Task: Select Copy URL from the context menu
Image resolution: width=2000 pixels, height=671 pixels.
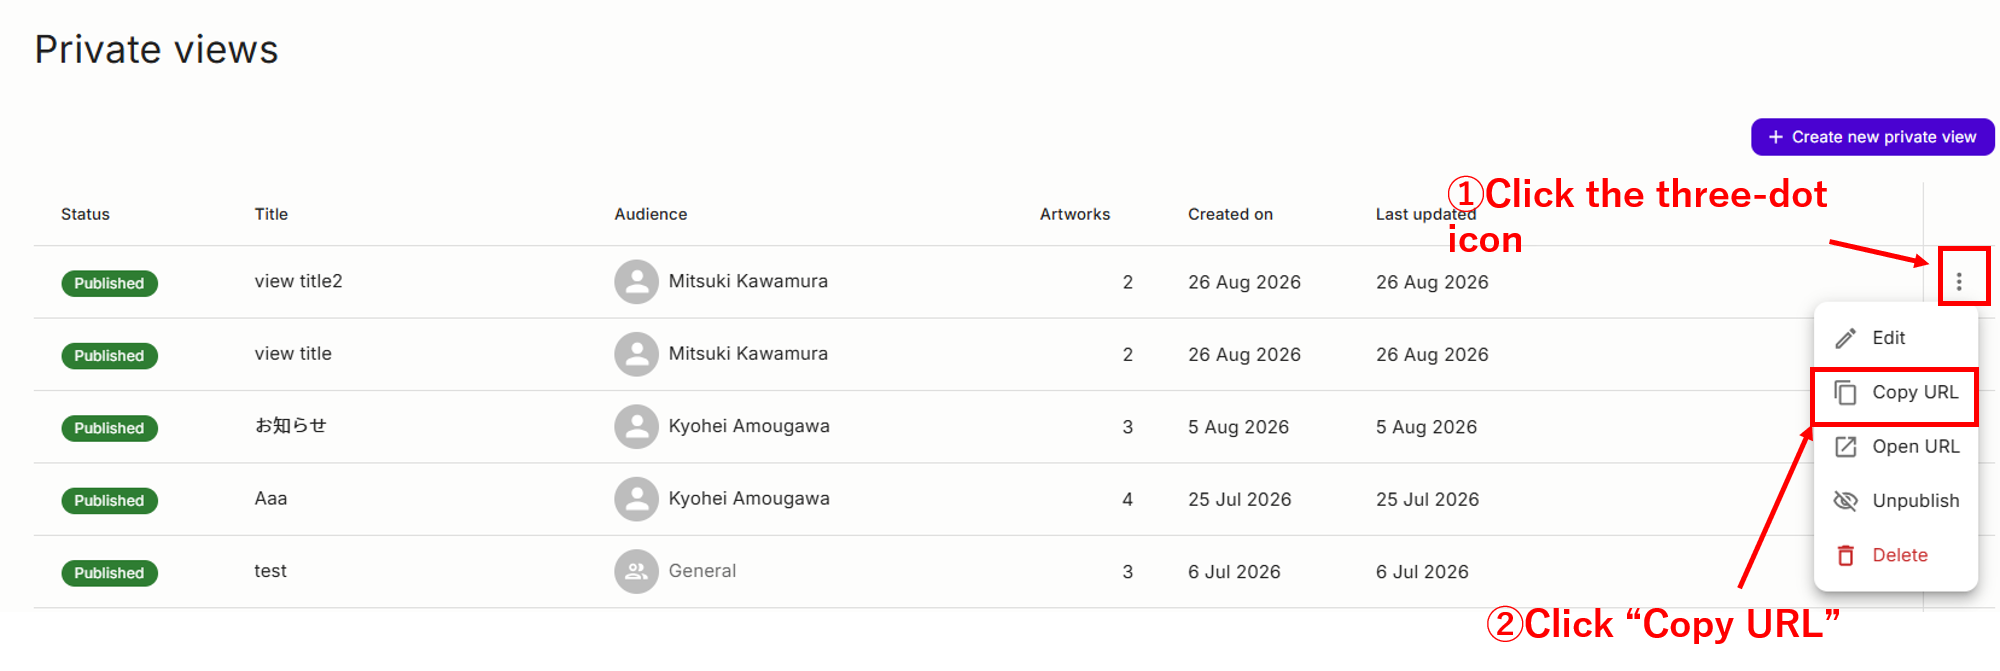Action: (x=1896, y=393)
